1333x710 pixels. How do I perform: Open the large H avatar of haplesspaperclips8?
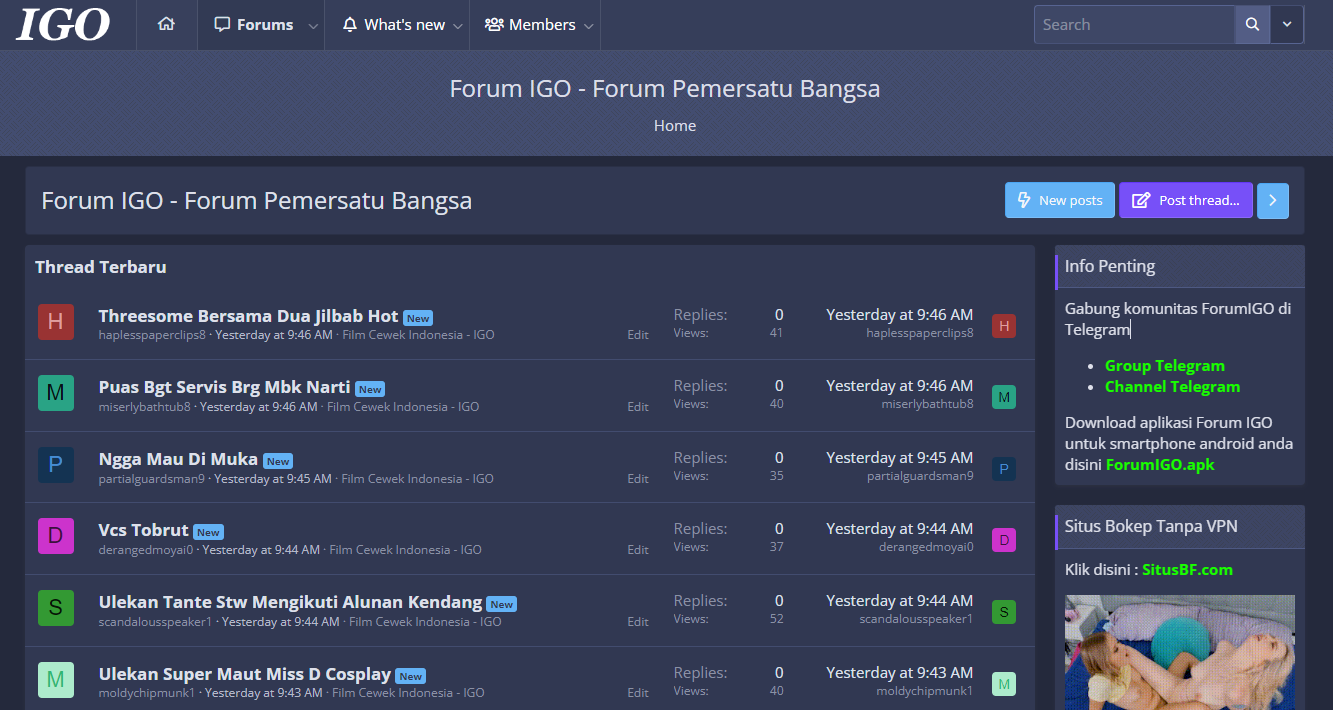56,322
